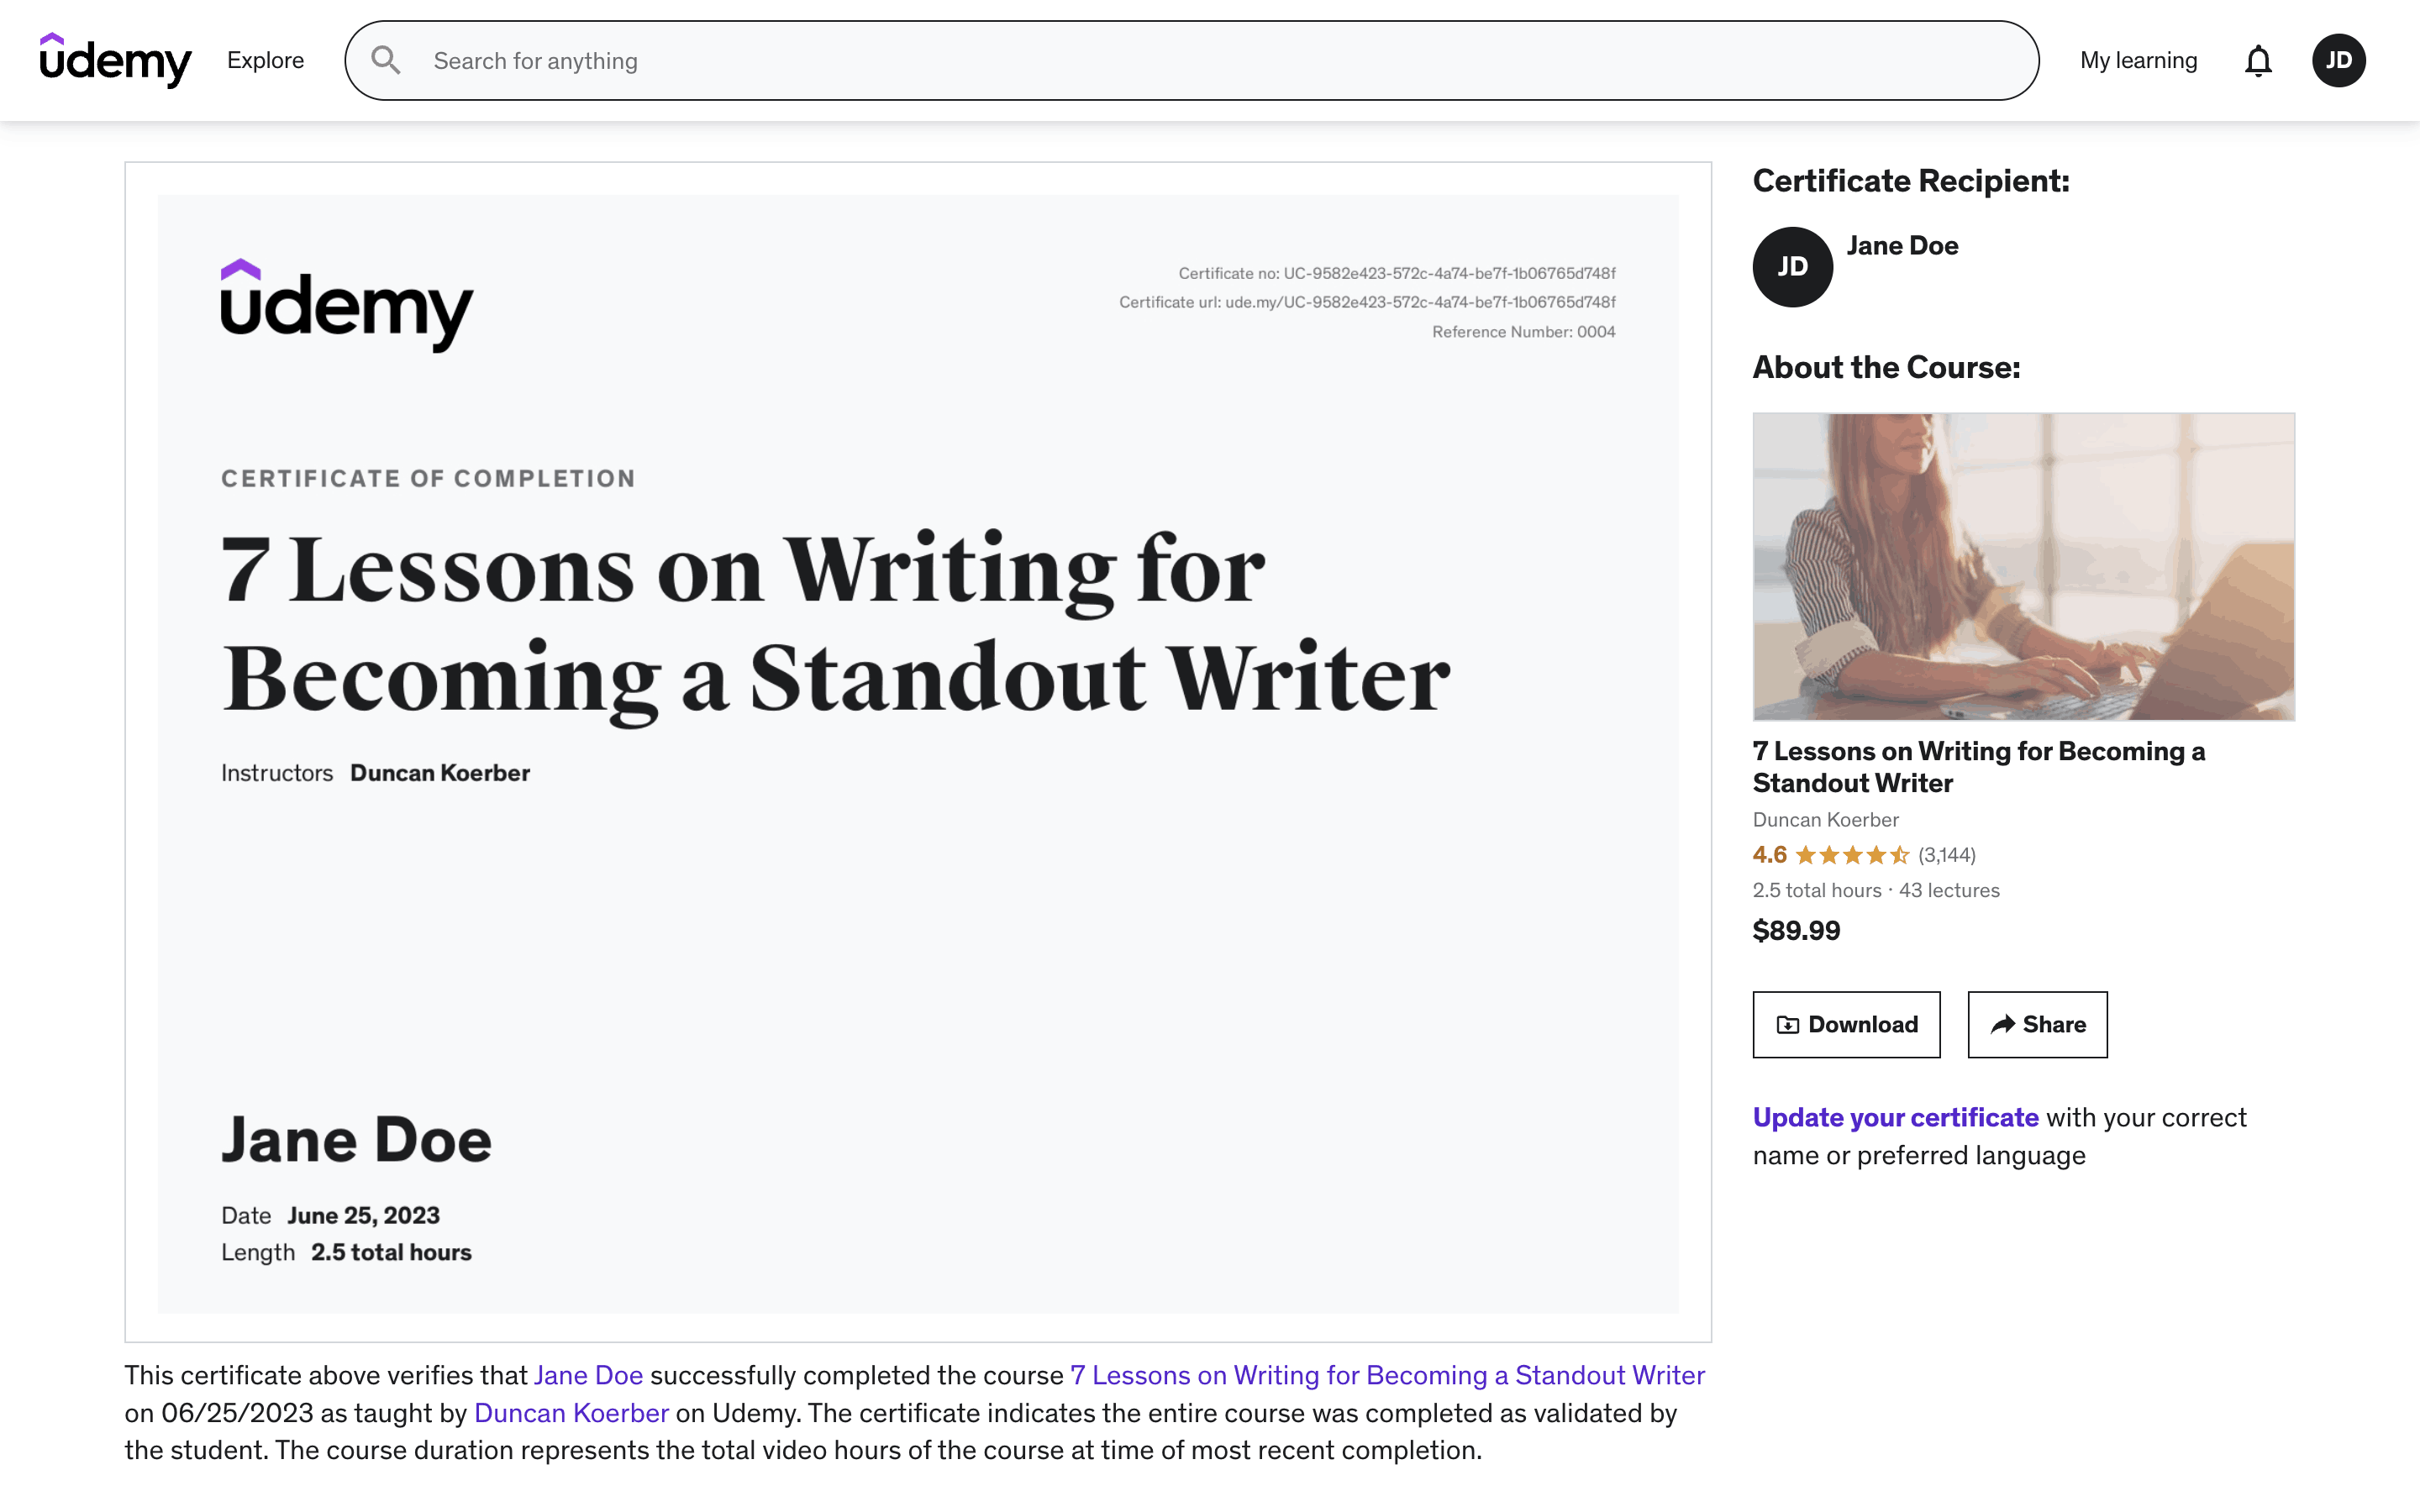Open the notifications bell
This screenshot has height=1512, width=2420.
click(x=2258, y=61)
